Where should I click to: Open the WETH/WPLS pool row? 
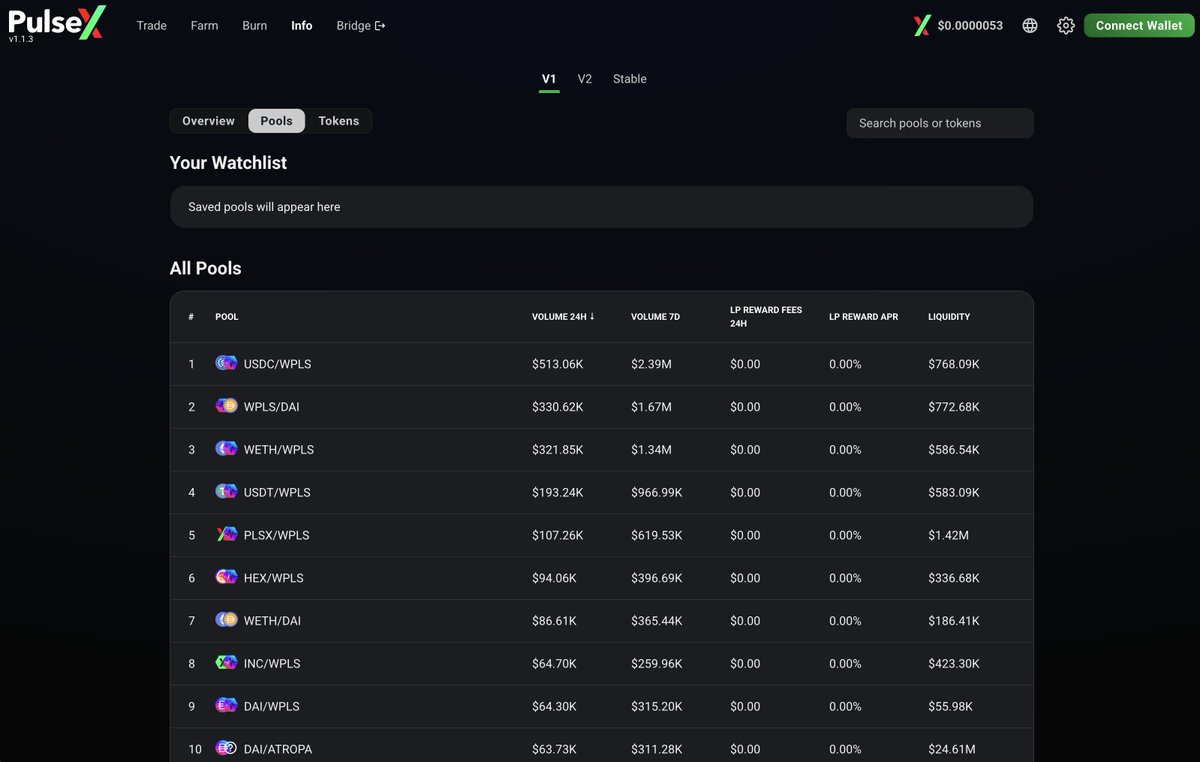click(601, 450)
